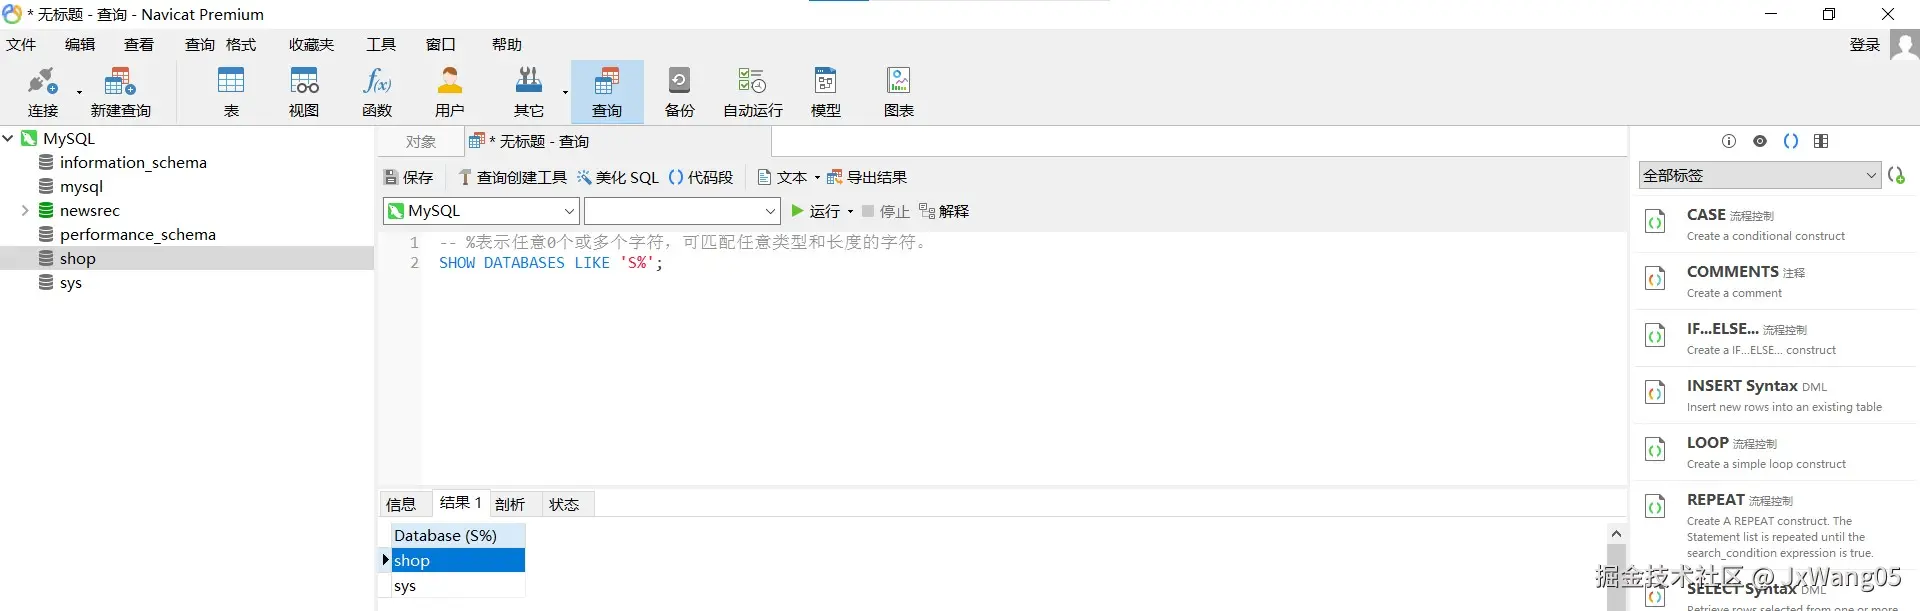Select the performance_schema database
The width and height of the screenshot is (1920, 611).
(137, 234)
